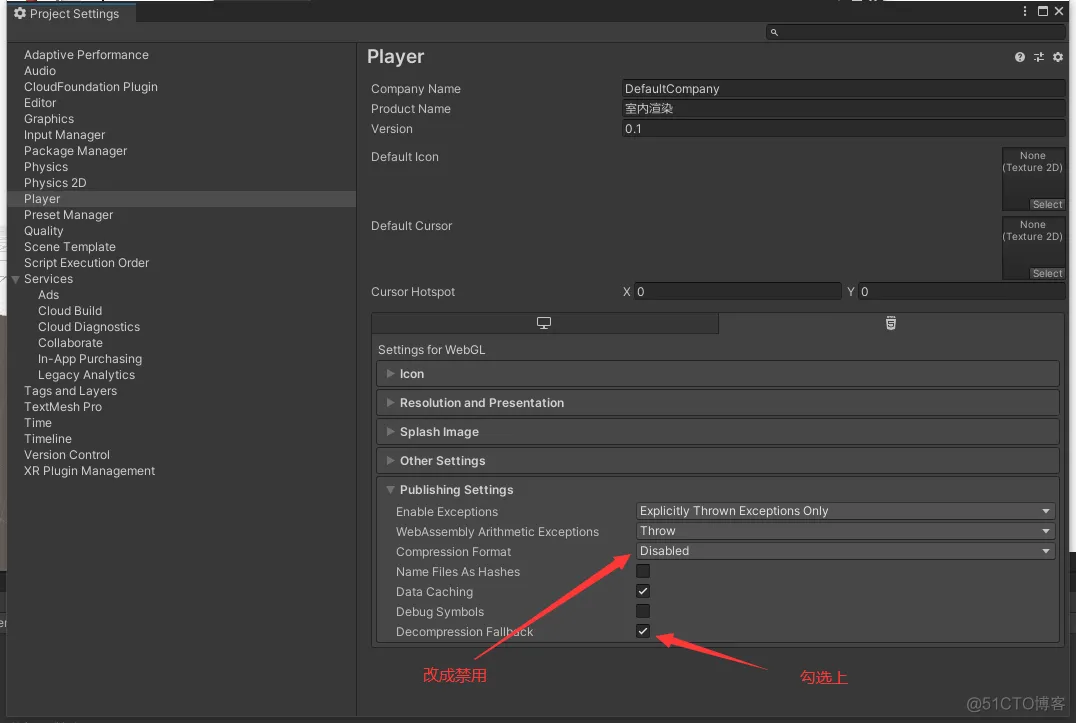Select the WebGL HTML5 platform tab
Screen dimensions: 1076x723
point(890,323)
